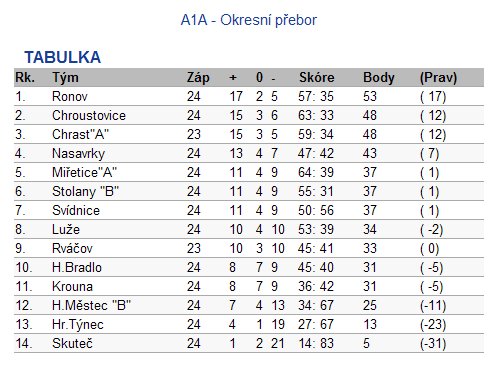
Task: Click the Body column header
Action: (379, 78)
